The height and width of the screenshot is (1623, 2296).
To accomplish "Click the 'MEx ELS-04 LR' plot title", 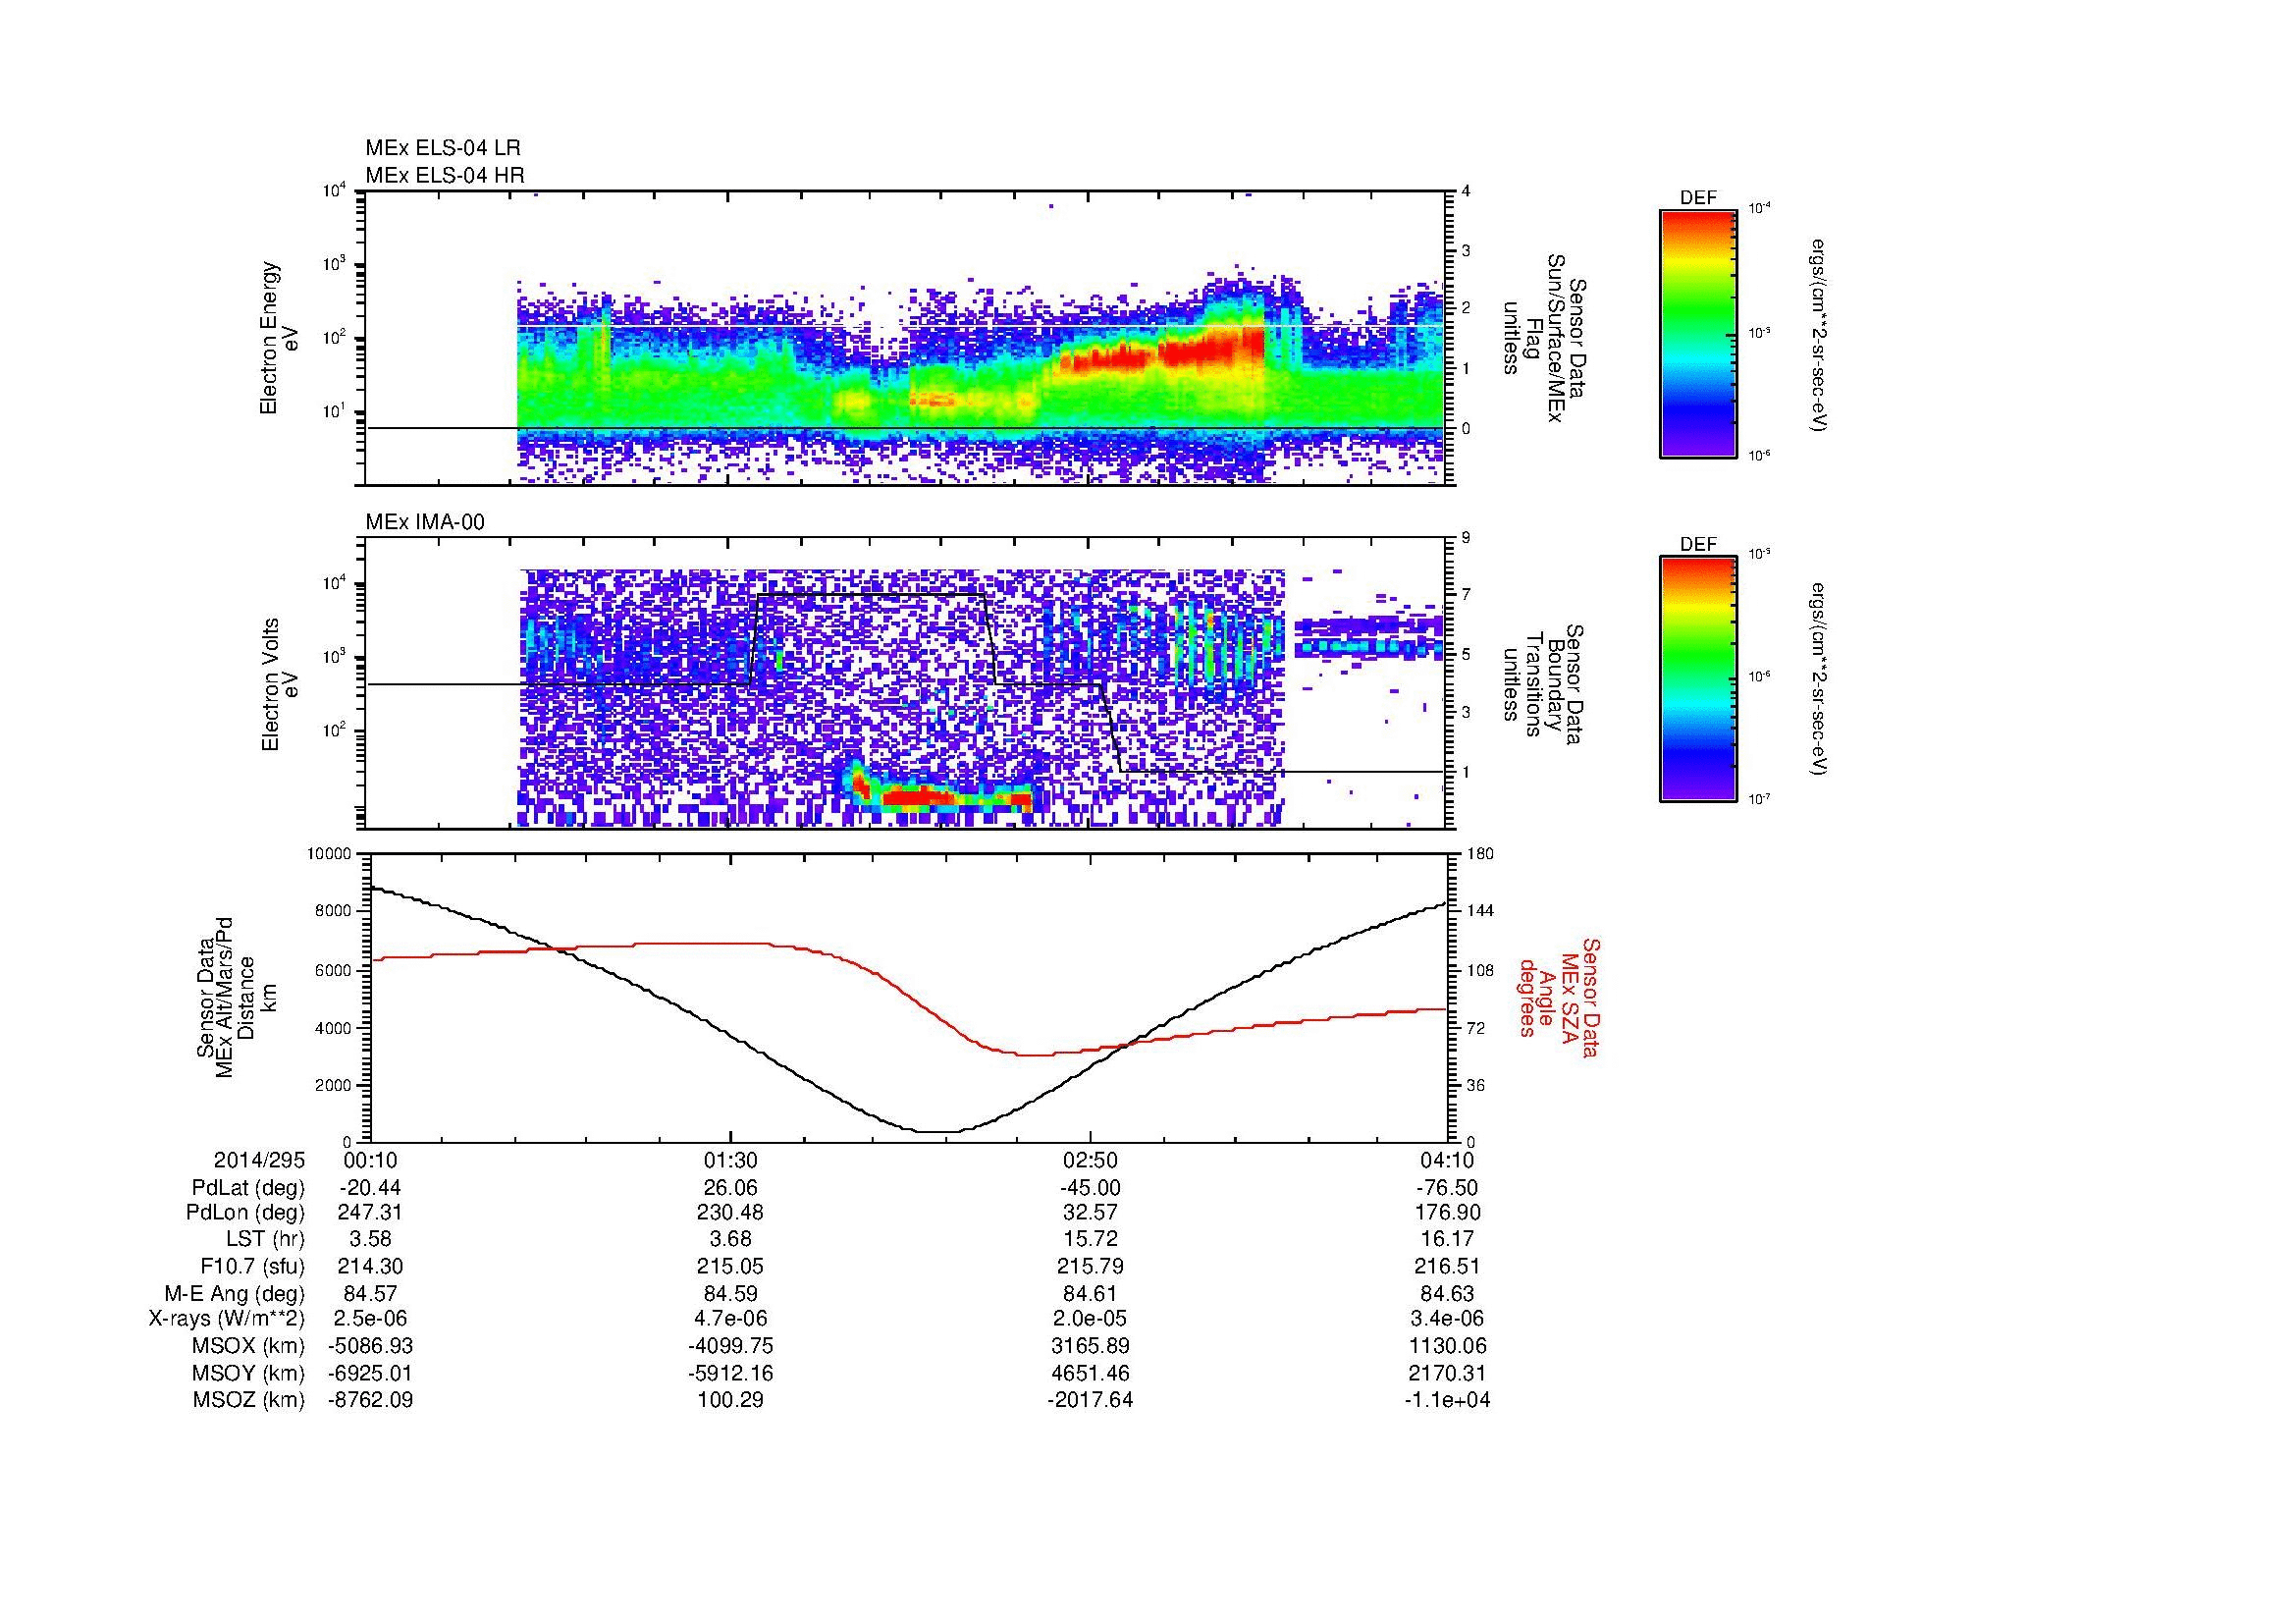I will click(x=442, y=148).
